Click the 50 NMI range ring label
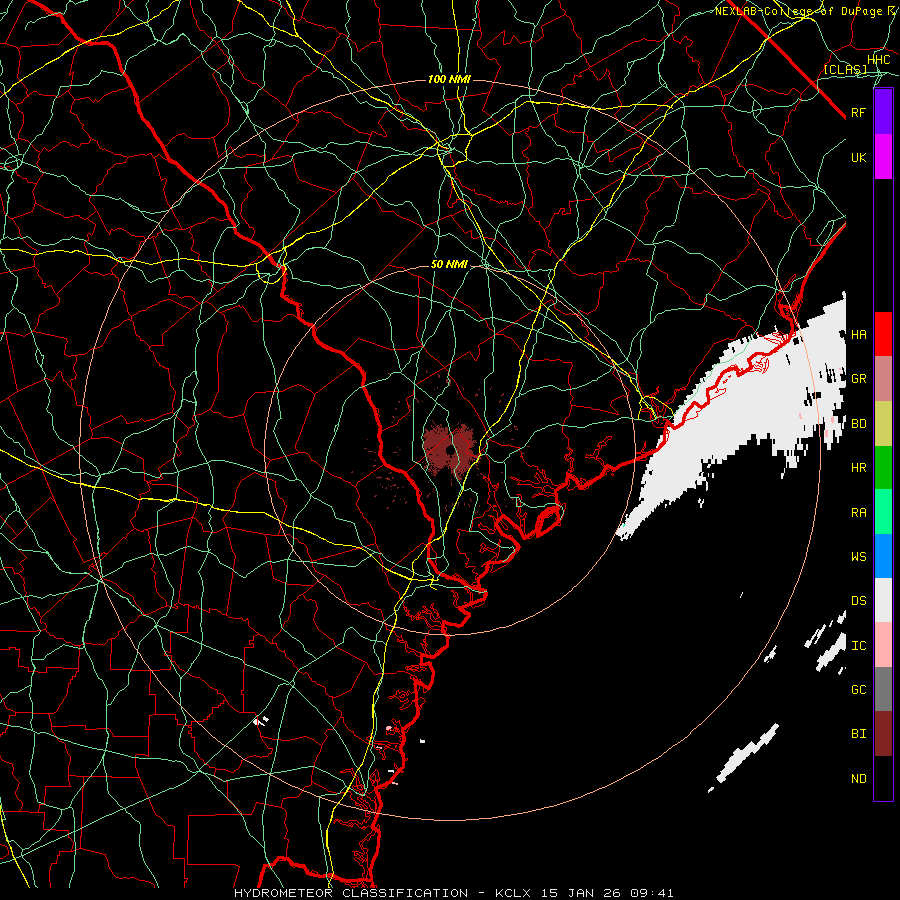Screen dimensions: 900x900 [x=449, y=265]
